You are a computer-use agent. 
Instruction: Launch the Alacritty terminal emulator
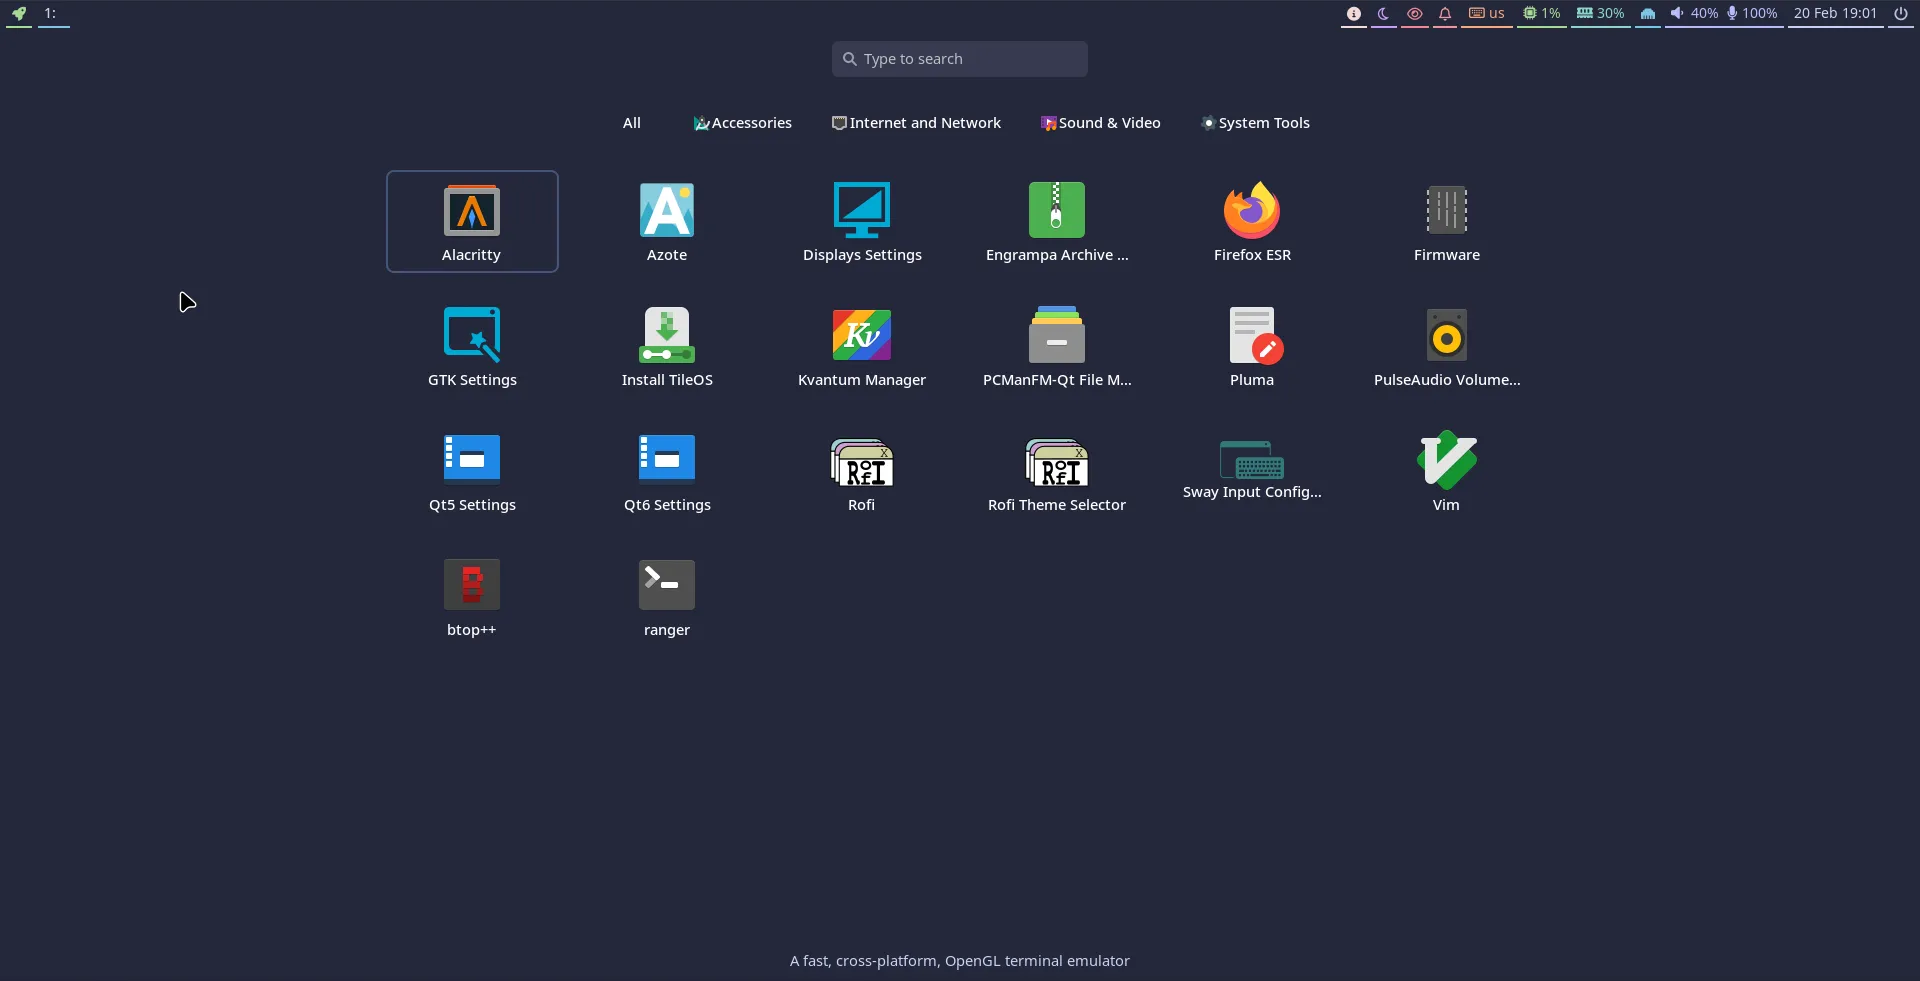(x=471, y=220)
